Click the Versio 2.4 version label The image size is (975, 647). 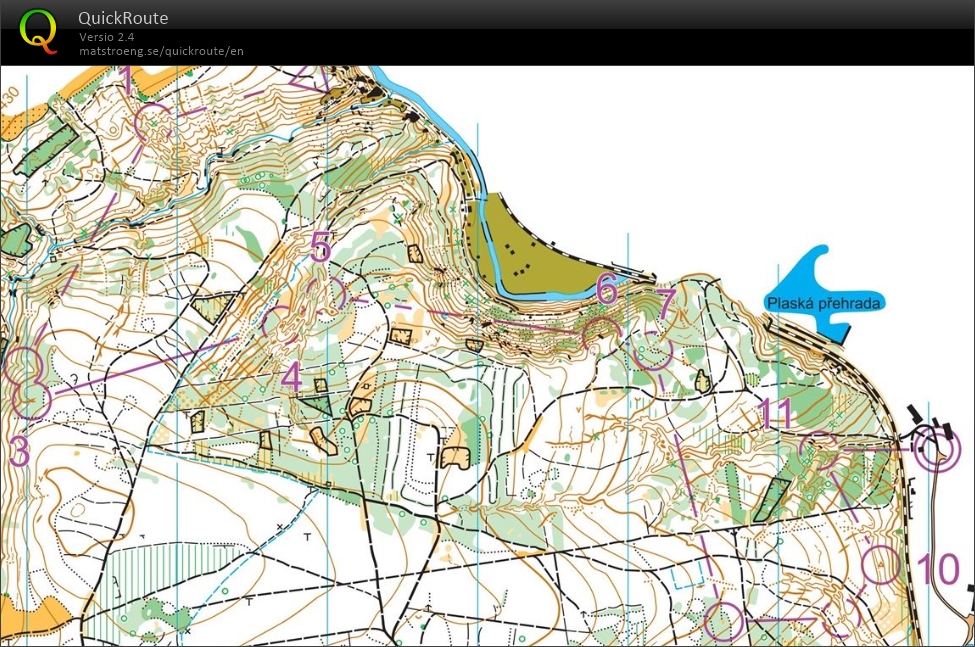click(106, 37)
